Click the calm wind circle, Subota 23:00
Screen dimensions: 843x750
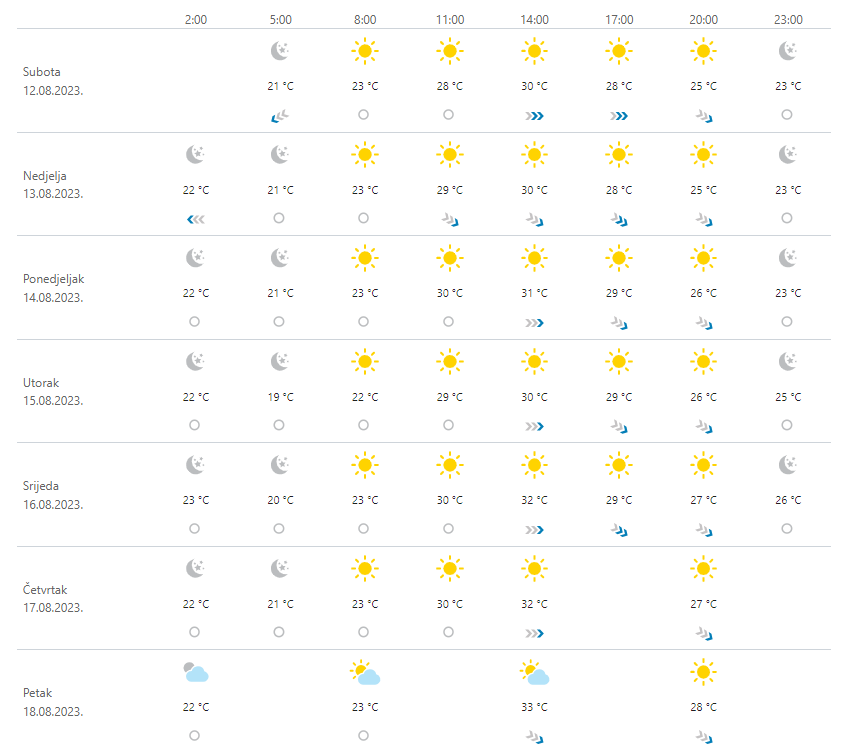pyautogui.click(x=787, y=115)
